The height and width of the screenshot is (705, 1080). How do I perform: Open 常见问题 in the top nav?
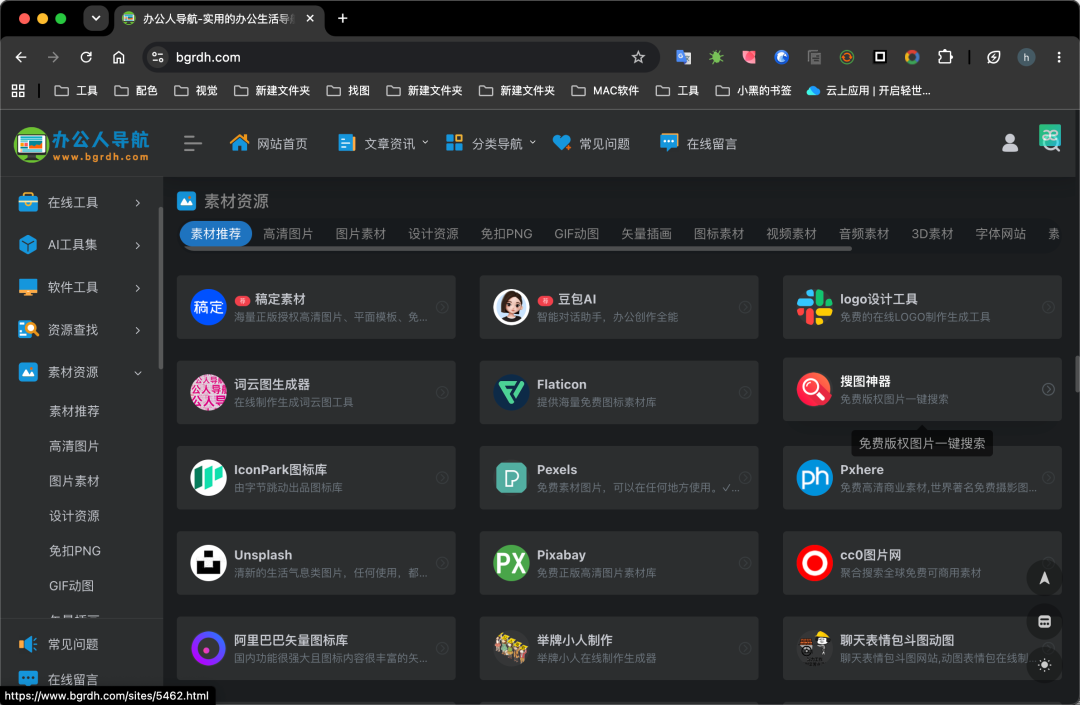(x=592, y=143)
